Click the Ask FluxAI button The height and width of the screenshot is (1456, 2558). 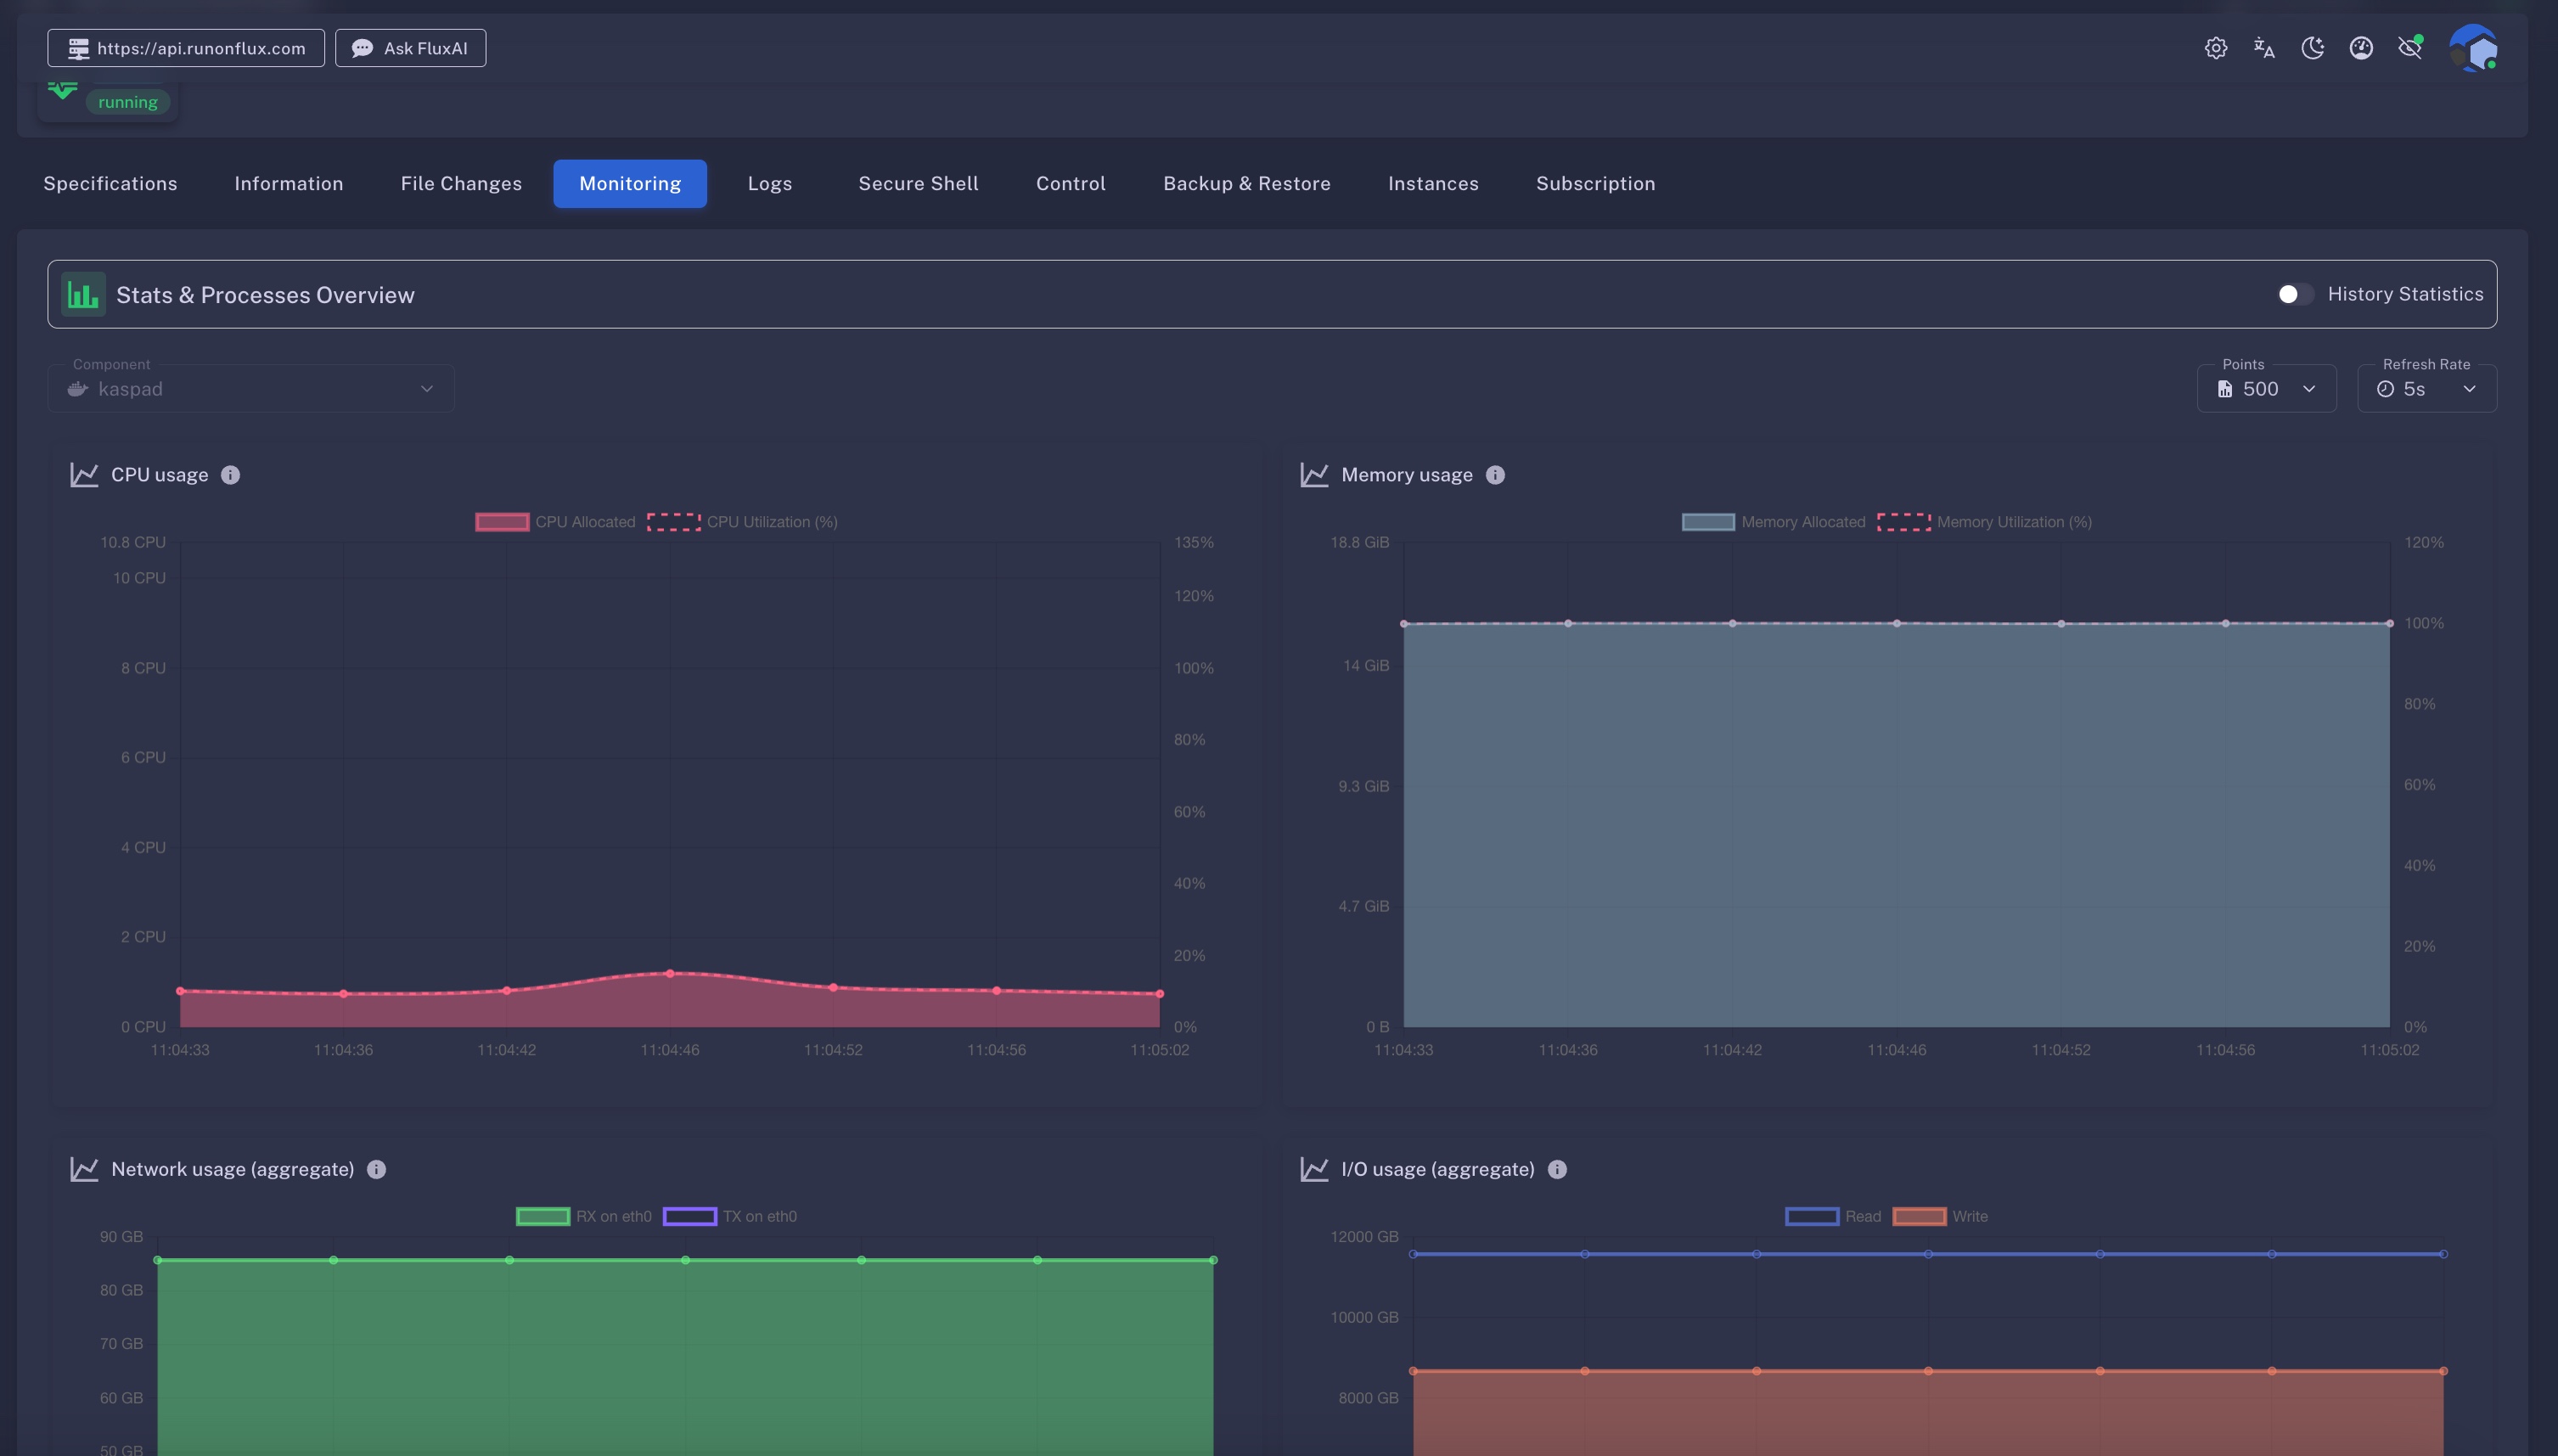click(x=410, y=48)
